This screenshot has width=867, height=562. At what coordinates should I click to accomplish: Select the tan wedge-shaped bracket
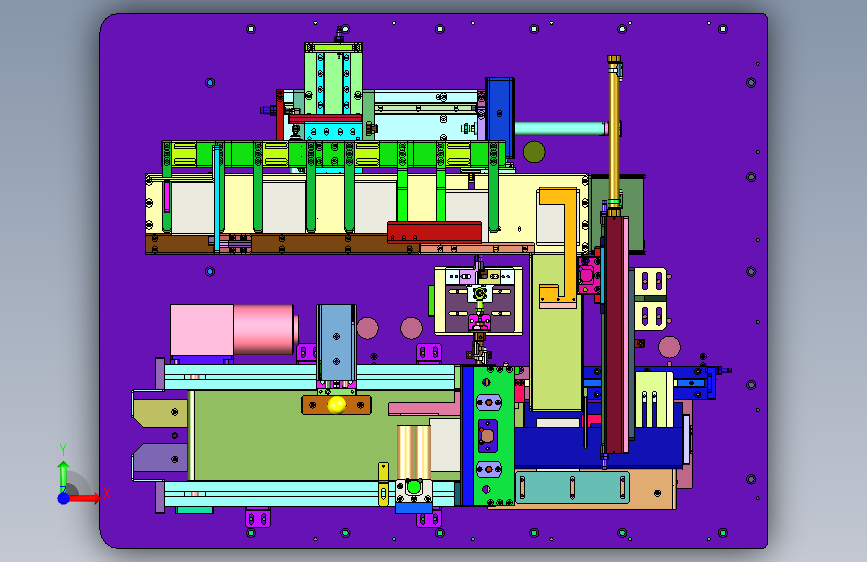pyautogui.click(x=160, y=413)
